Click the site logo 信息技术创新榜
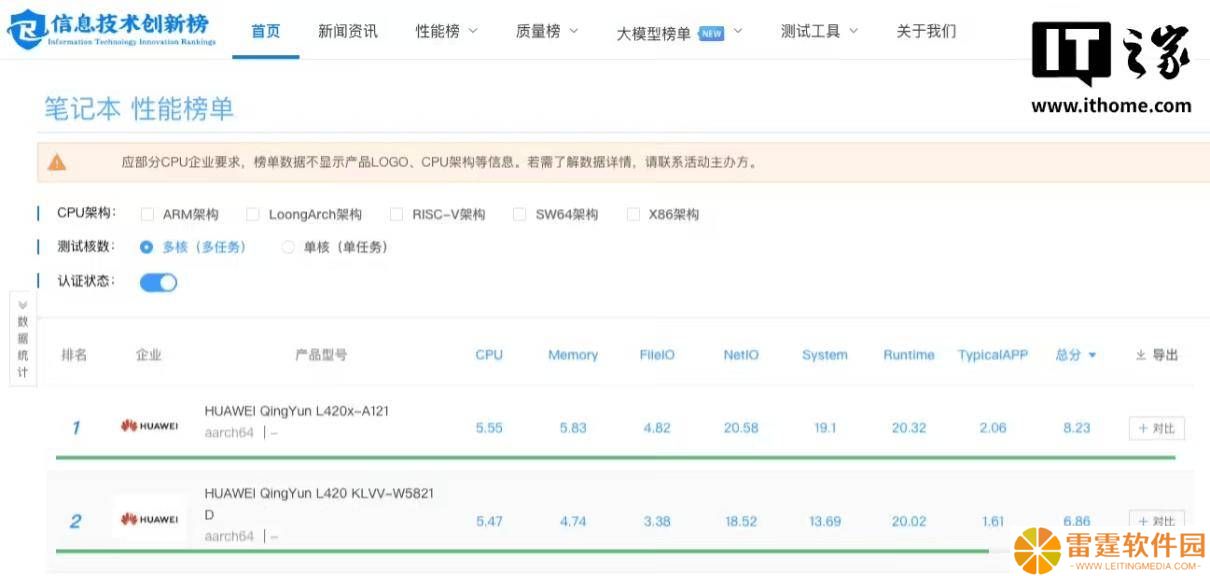The width and height of the screenshot is (1210, 576). [x=112, y=30]
